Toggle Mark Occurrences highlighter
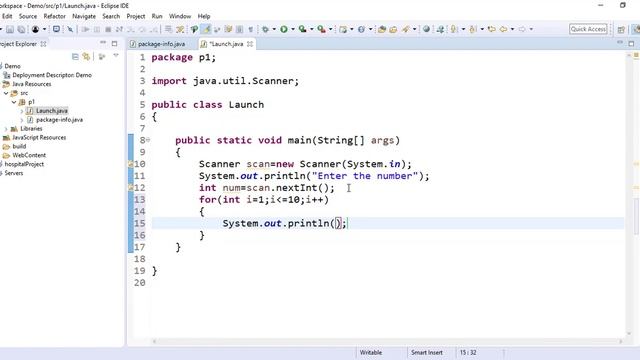This screenshot has height=360, width=640. [206, 29]
